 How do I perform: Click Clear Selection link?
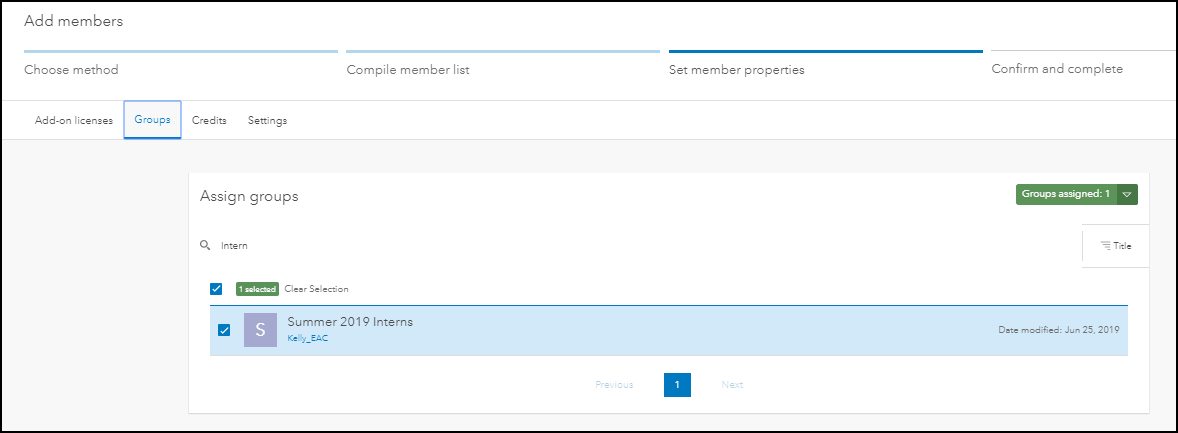tap(316, 289)
